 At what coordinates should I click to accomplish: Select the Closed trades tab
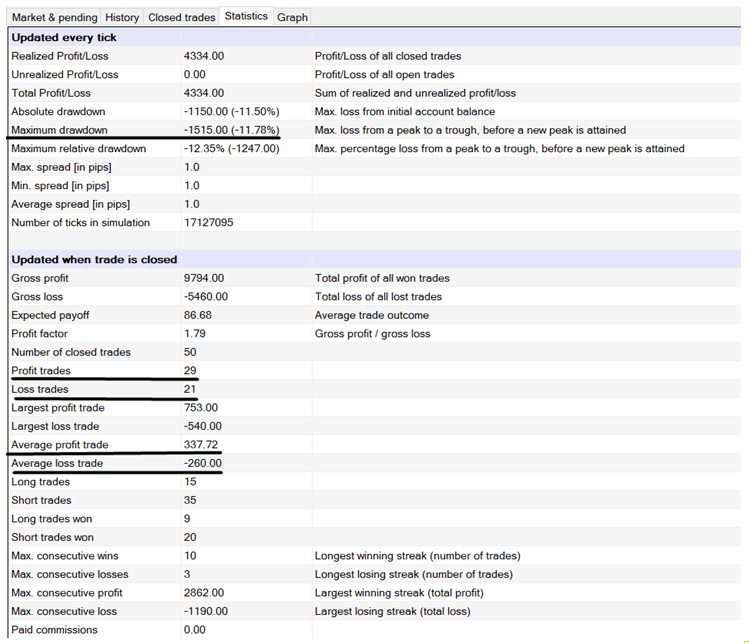pos(181,17)
